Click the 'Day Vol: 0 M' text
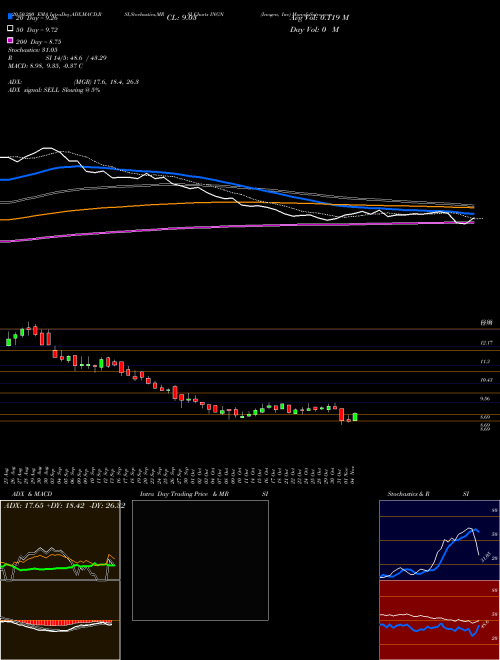The image size is (500, 660). 314,29
